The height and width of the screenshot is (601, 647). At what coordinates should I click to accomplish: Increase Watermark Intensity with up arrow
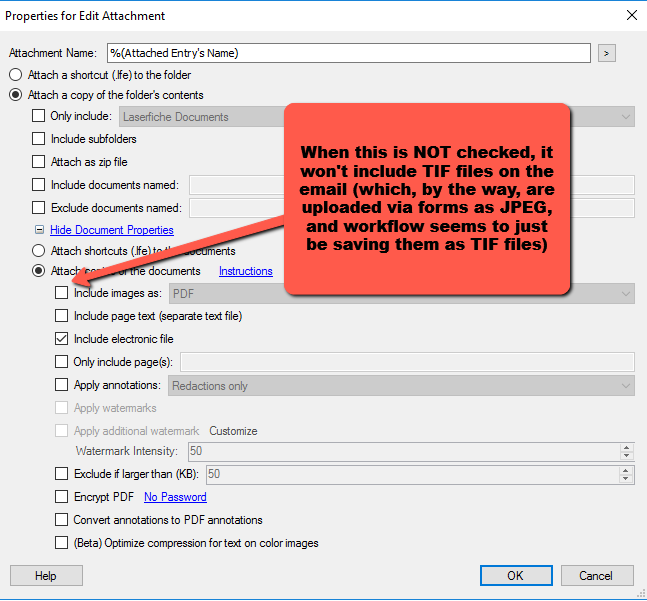[626, 448]
